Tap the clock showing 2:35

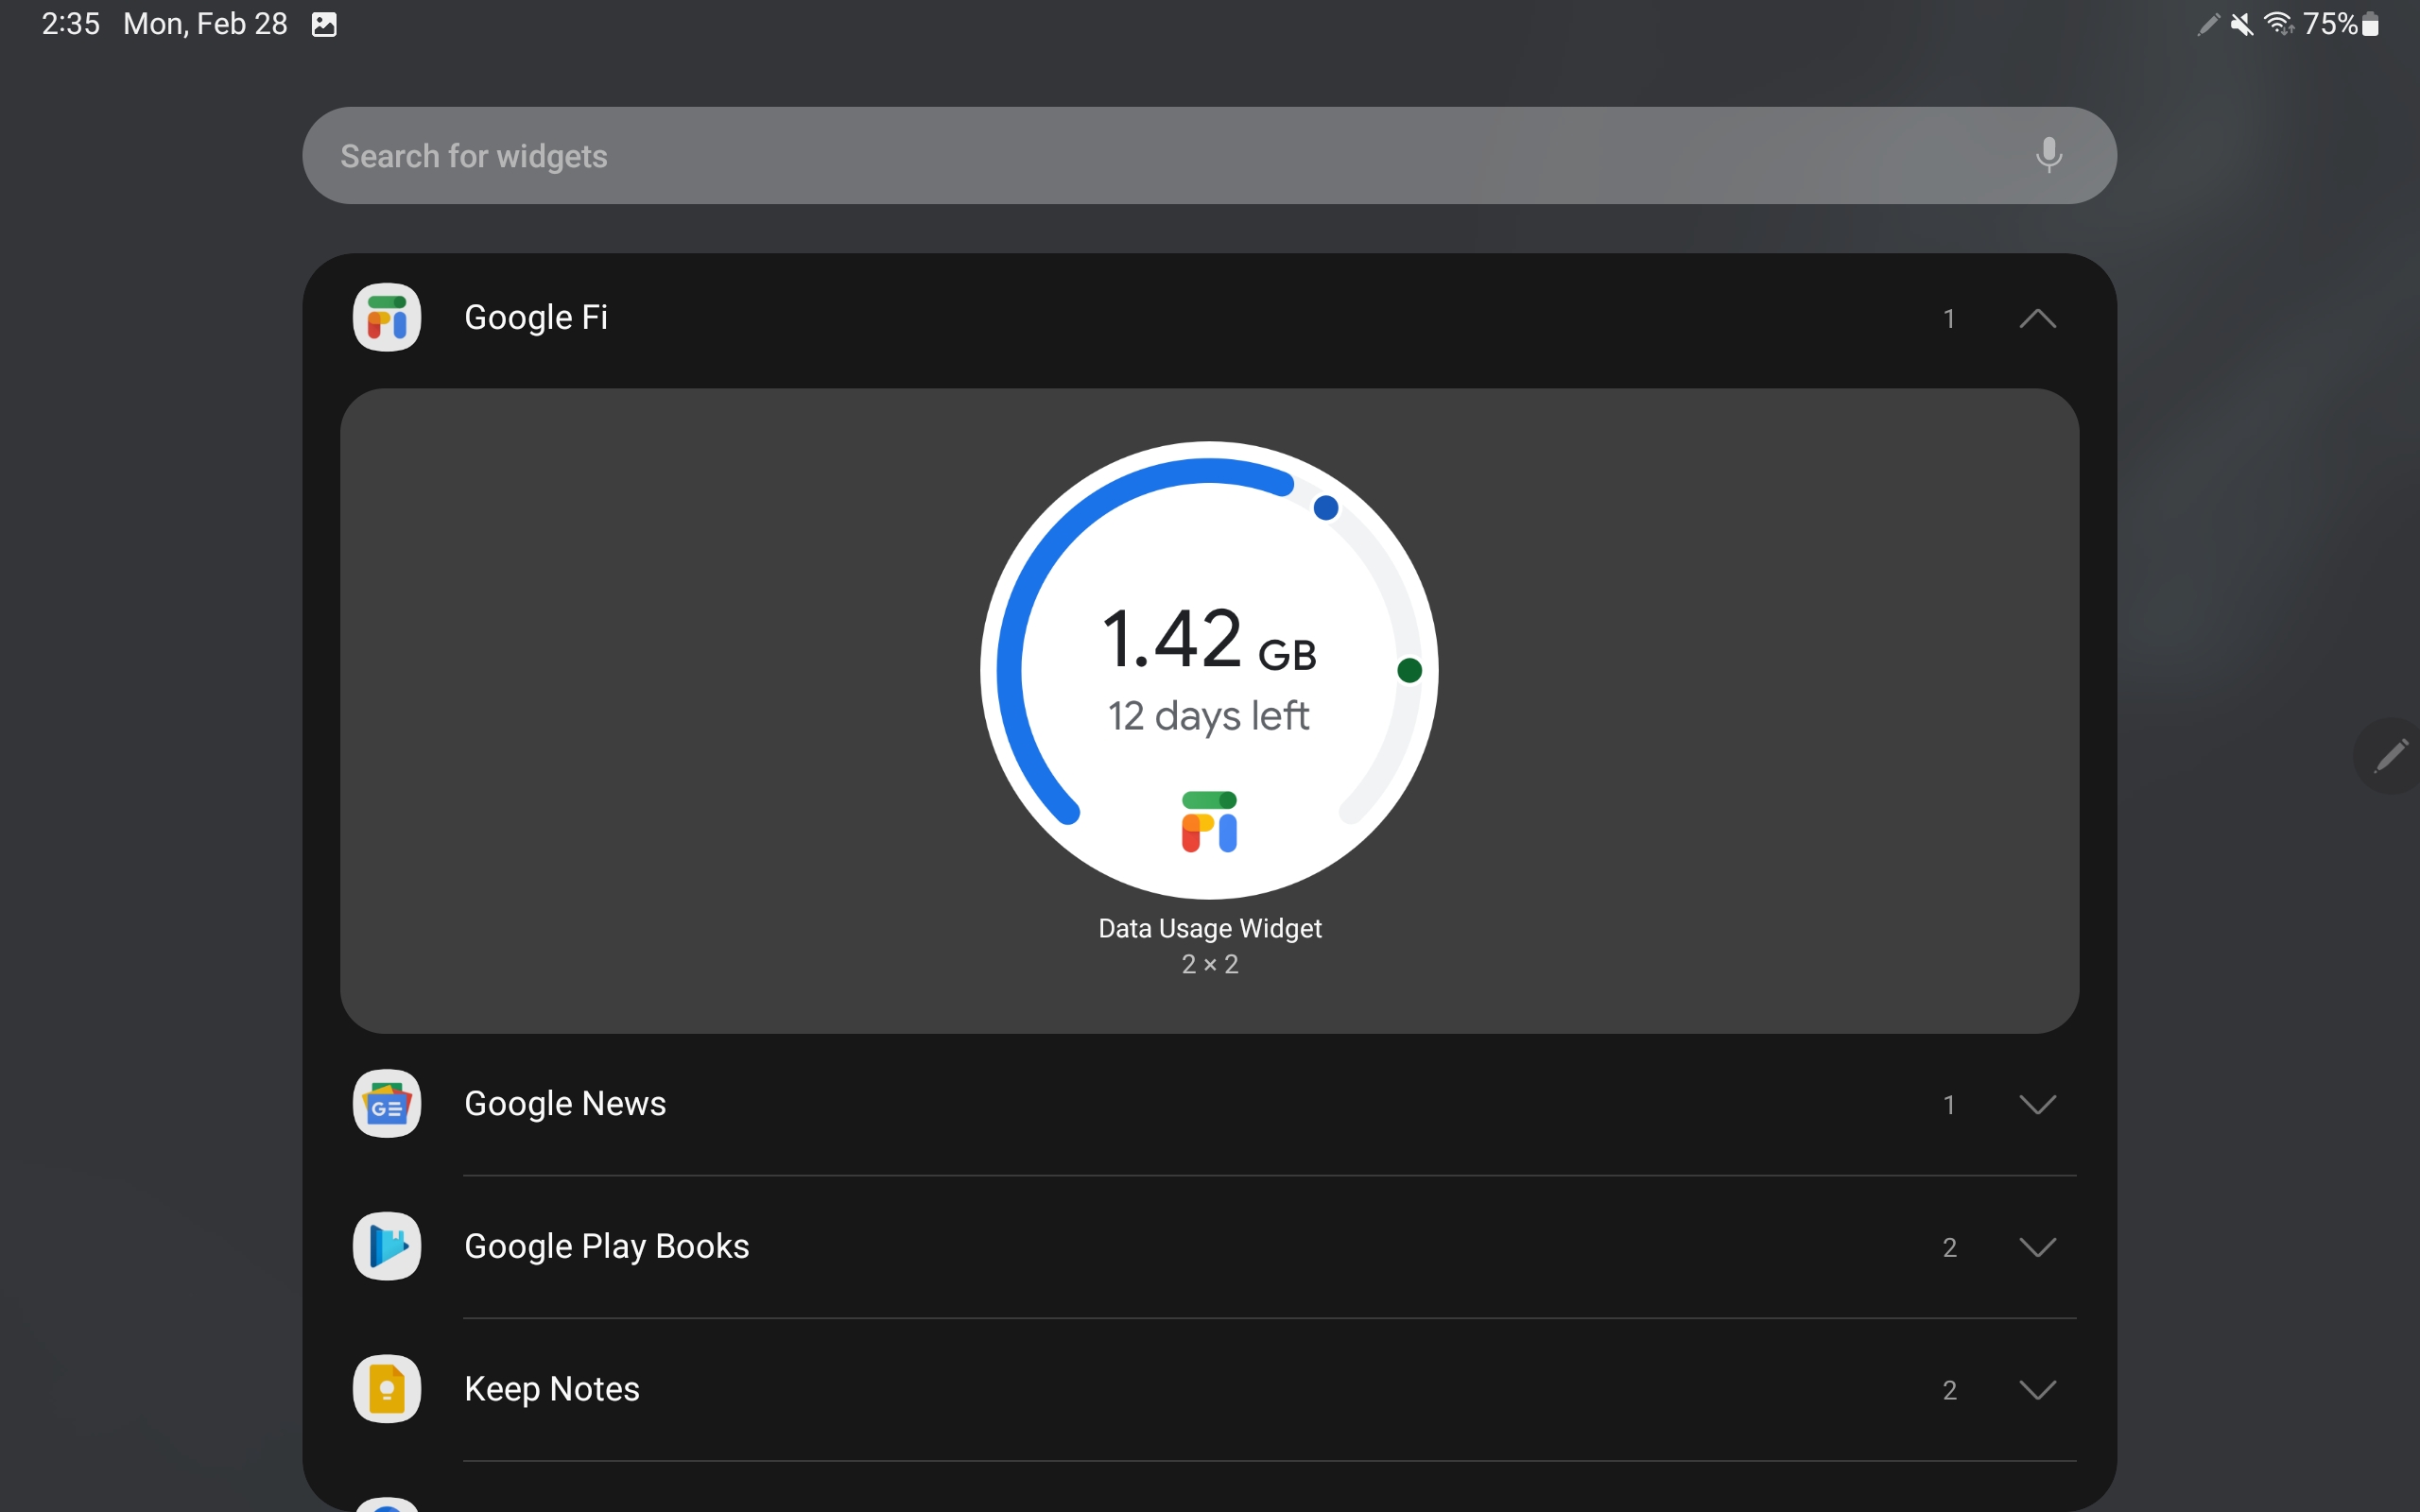[x=70, y=24]
